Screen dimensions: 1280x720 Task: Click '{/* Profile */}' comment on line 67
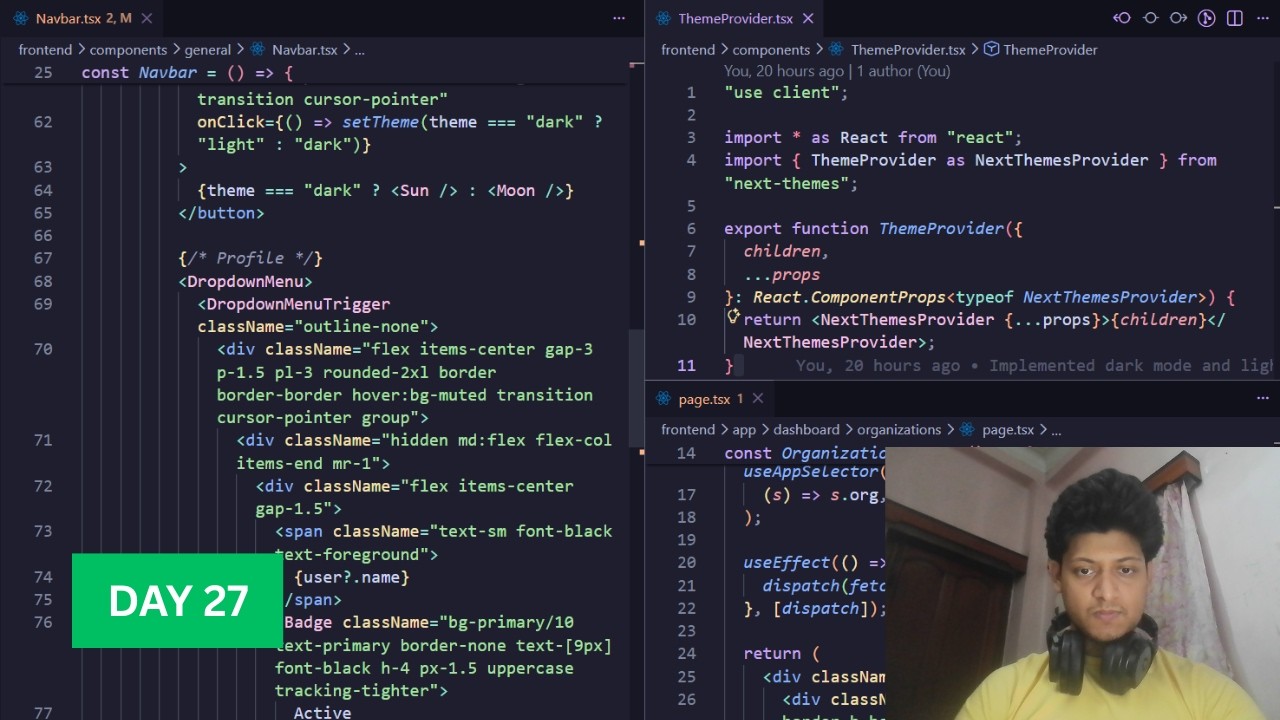250,258
